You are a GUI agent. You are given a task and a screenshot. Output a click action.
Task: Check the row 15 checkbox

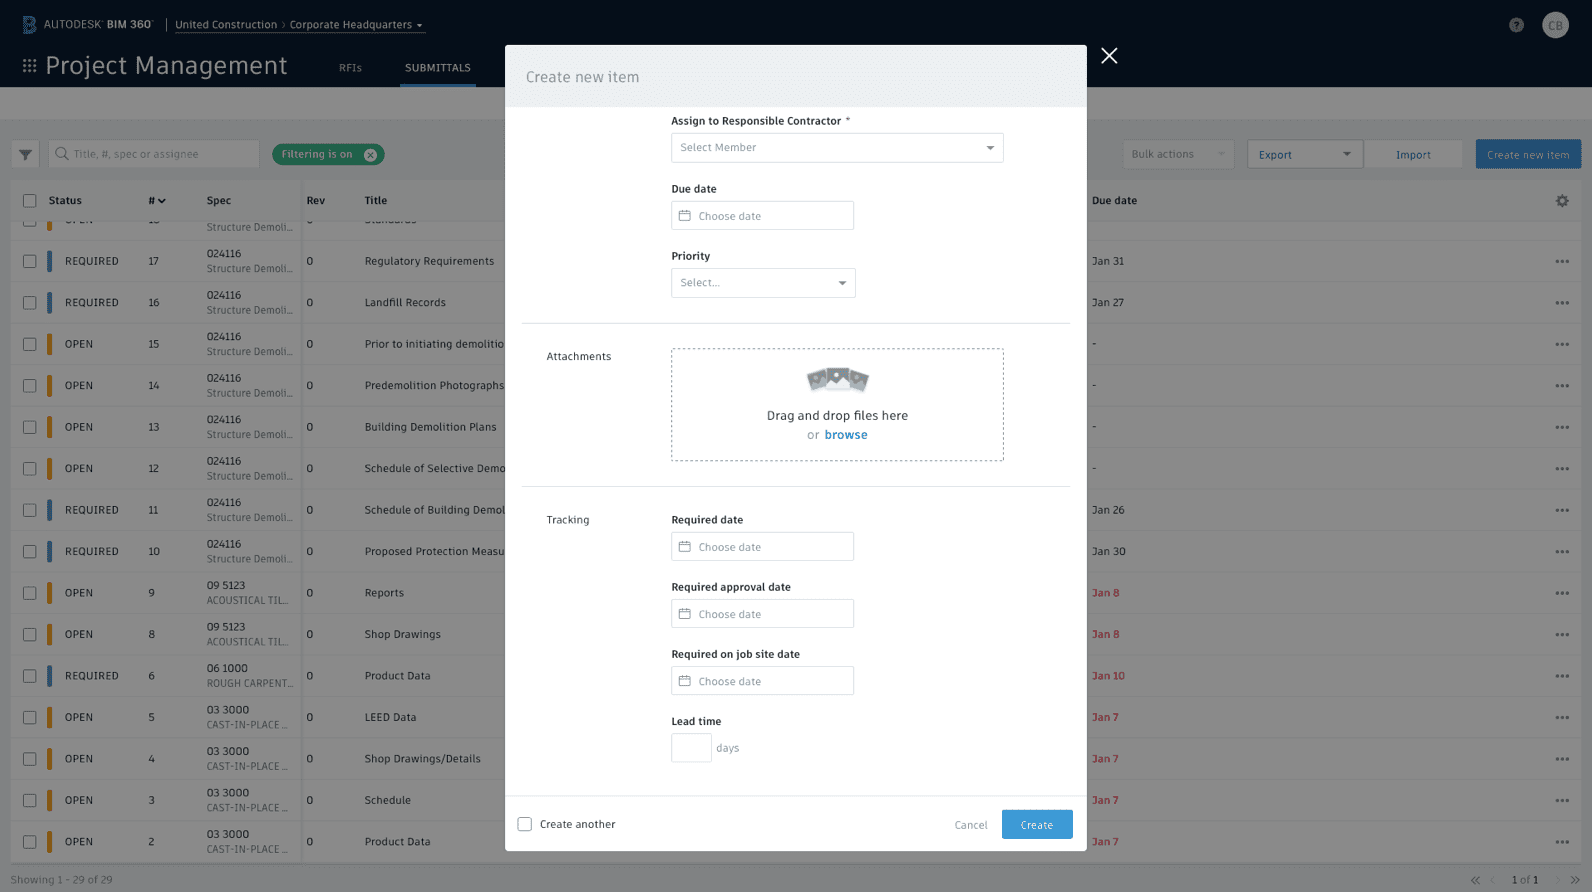tap(30, 344)
